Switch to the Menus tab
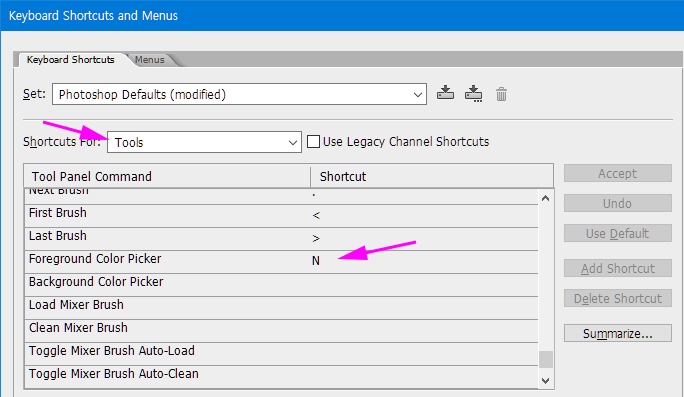This screenshot has width=684, height=397. (x=150, y=60)
